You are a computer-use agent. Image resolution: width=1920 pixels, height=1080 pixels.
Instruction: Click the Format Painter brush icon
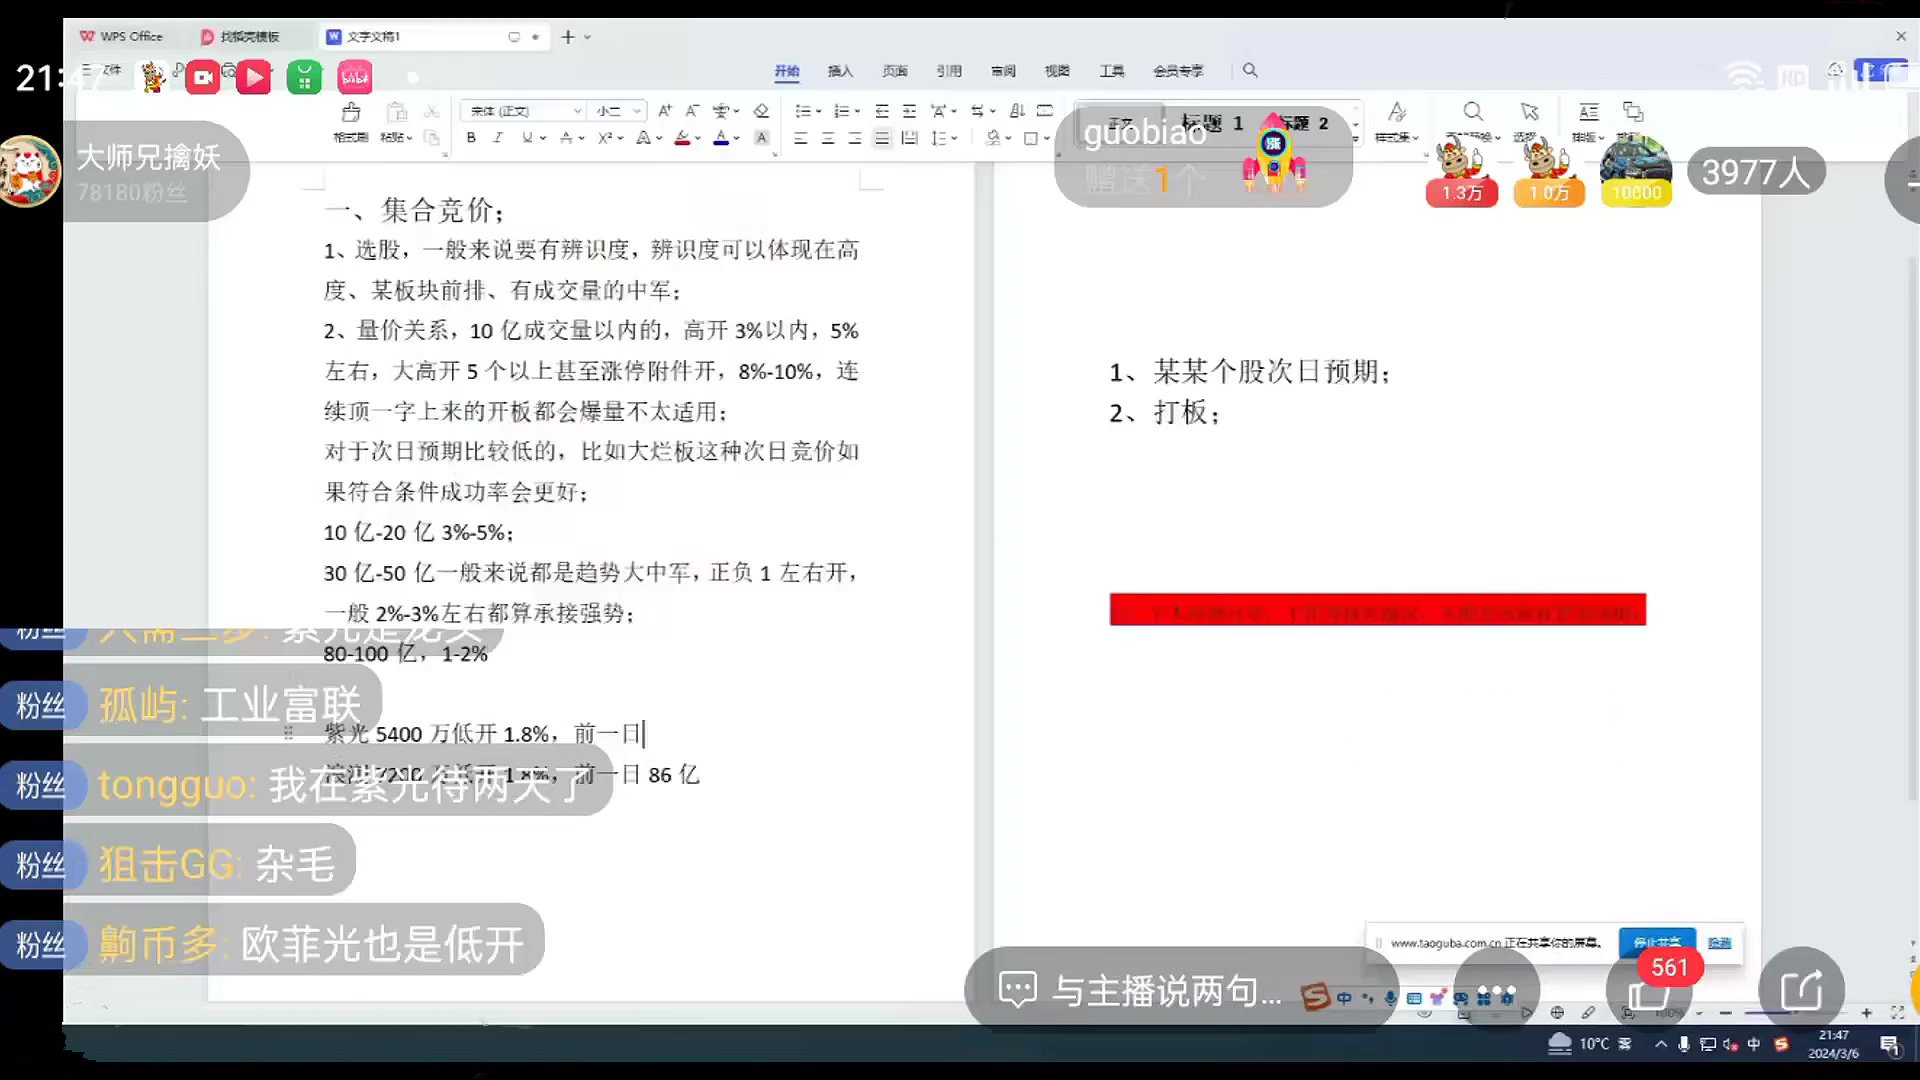(350, 112)
